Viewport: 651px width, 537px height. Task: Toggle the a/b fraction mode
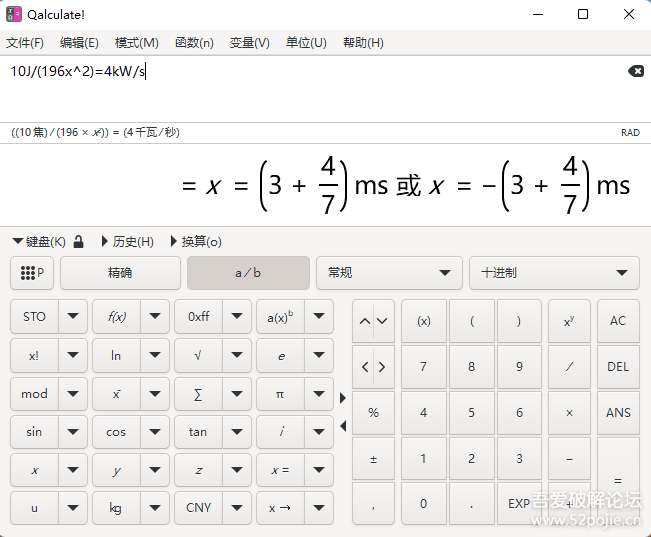pyautogui.click(x=248, y=273)
